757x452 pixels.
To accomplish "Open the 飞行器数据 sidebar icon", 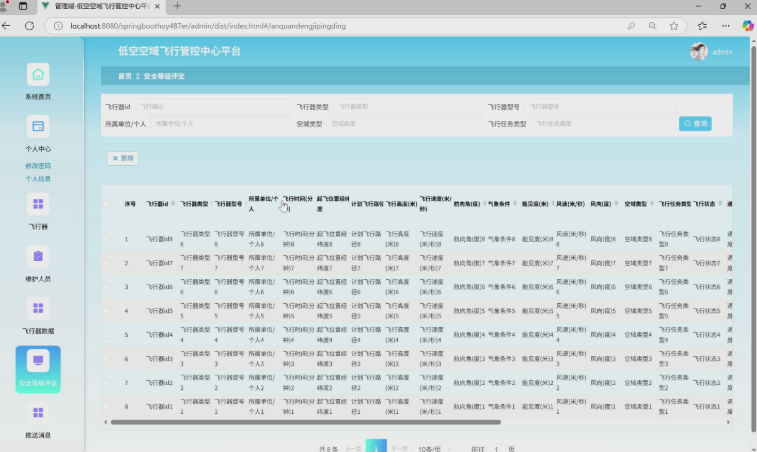I will point(38,309).
